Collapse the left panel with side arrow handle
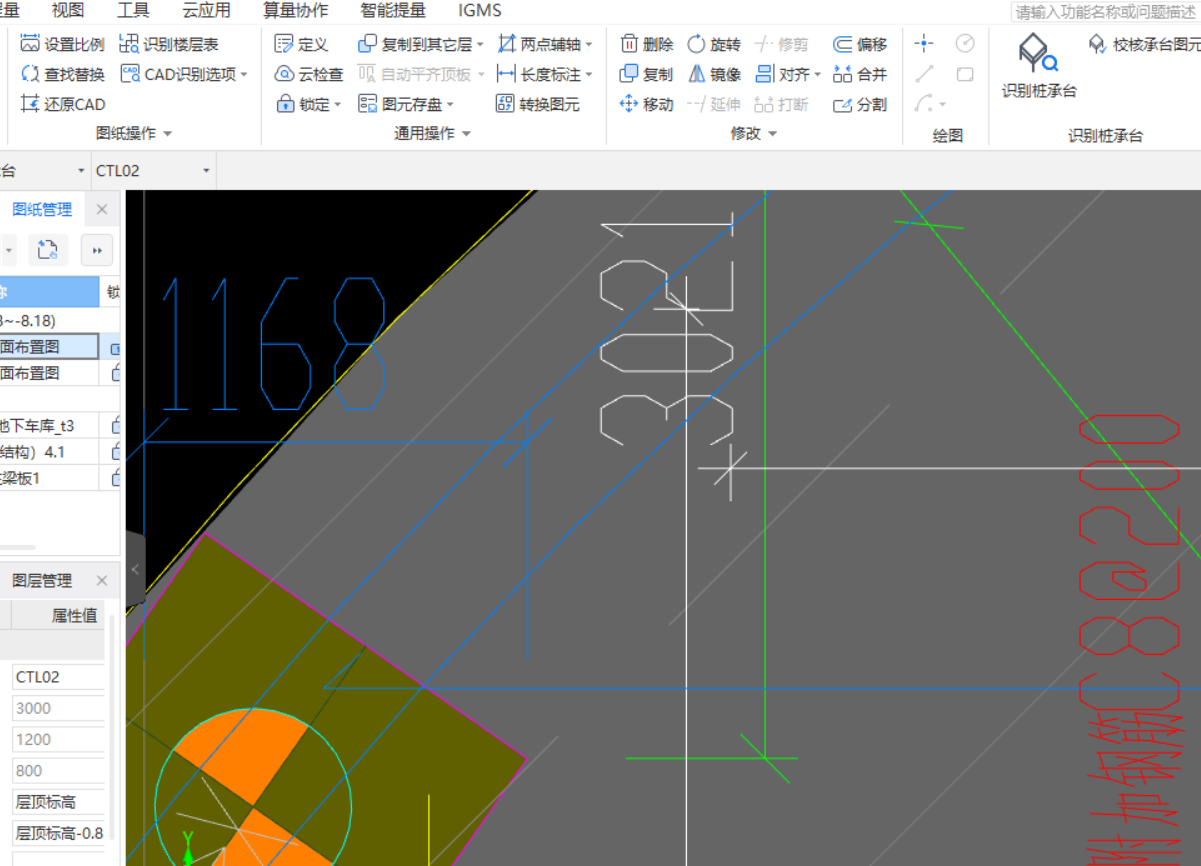 tap(135, 570)
